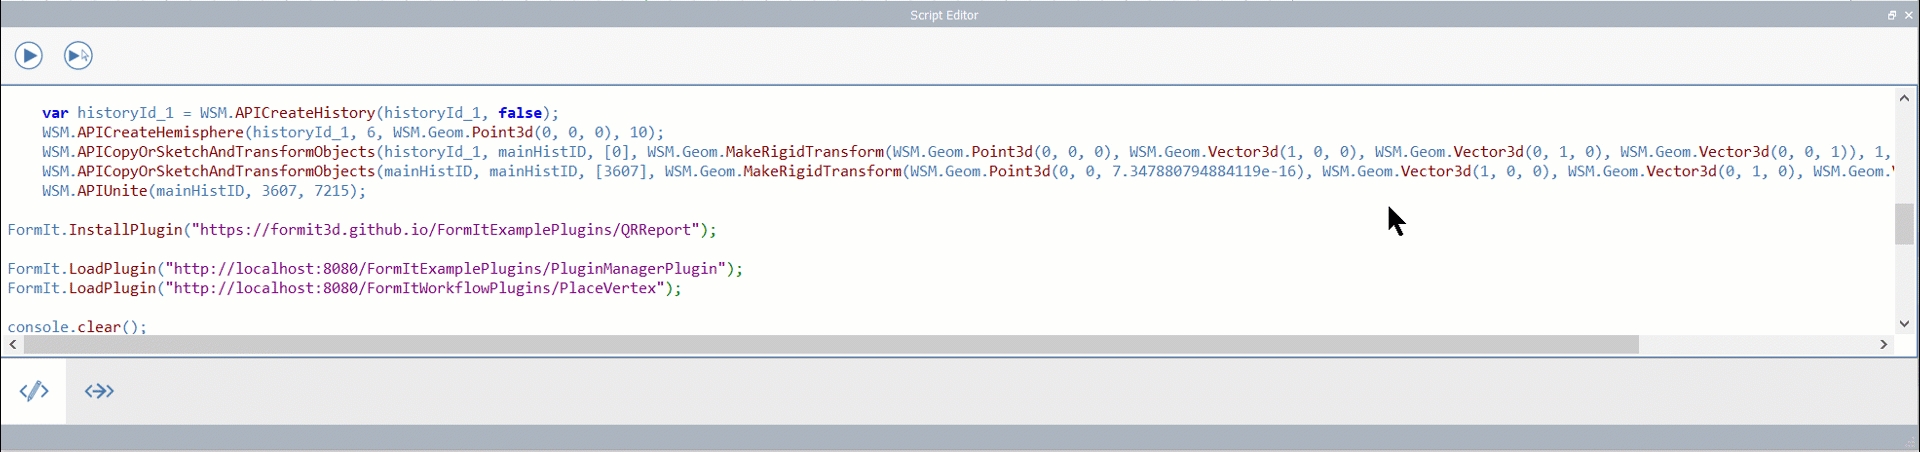This screenshot has height=452, width=1920.
Task: Click the vertical scrollbar up arrow
Action: tap(1904, 98)
